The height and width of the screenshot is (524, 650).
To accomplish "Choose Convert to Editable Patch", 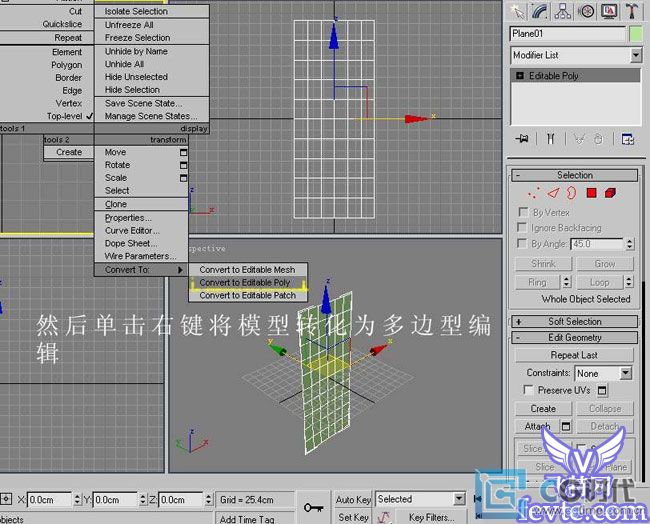I will 247,295.
